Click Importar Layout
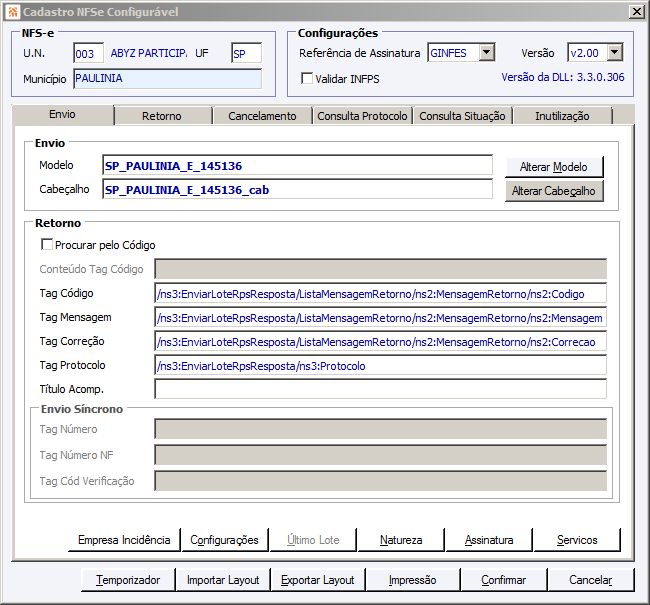650x605 pixels. pos(223,580)
